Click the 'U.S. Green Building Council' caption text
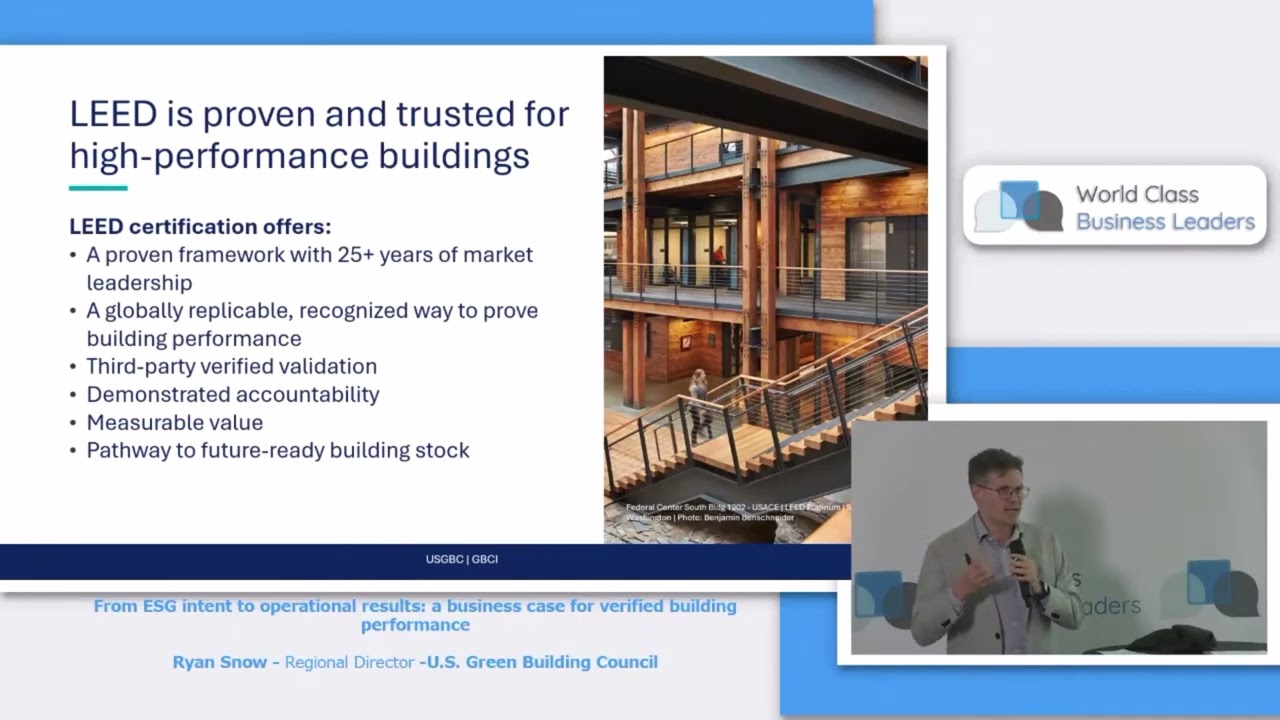Viewport: 1280px width, 720px height. point(542,662)
